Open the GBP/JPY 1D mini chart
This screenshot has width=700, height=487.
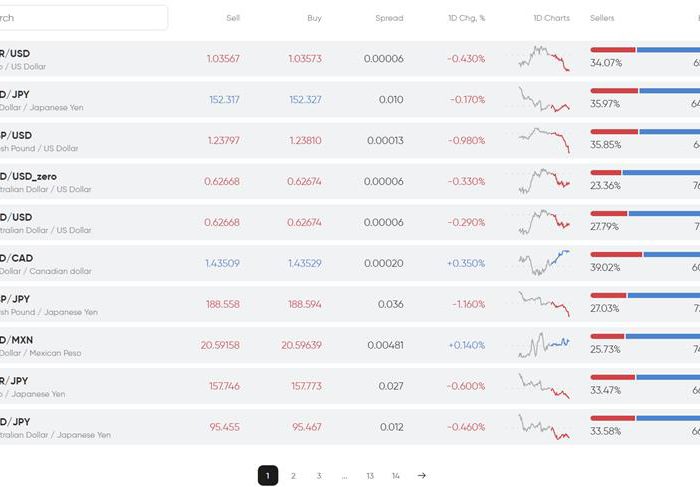544,304
